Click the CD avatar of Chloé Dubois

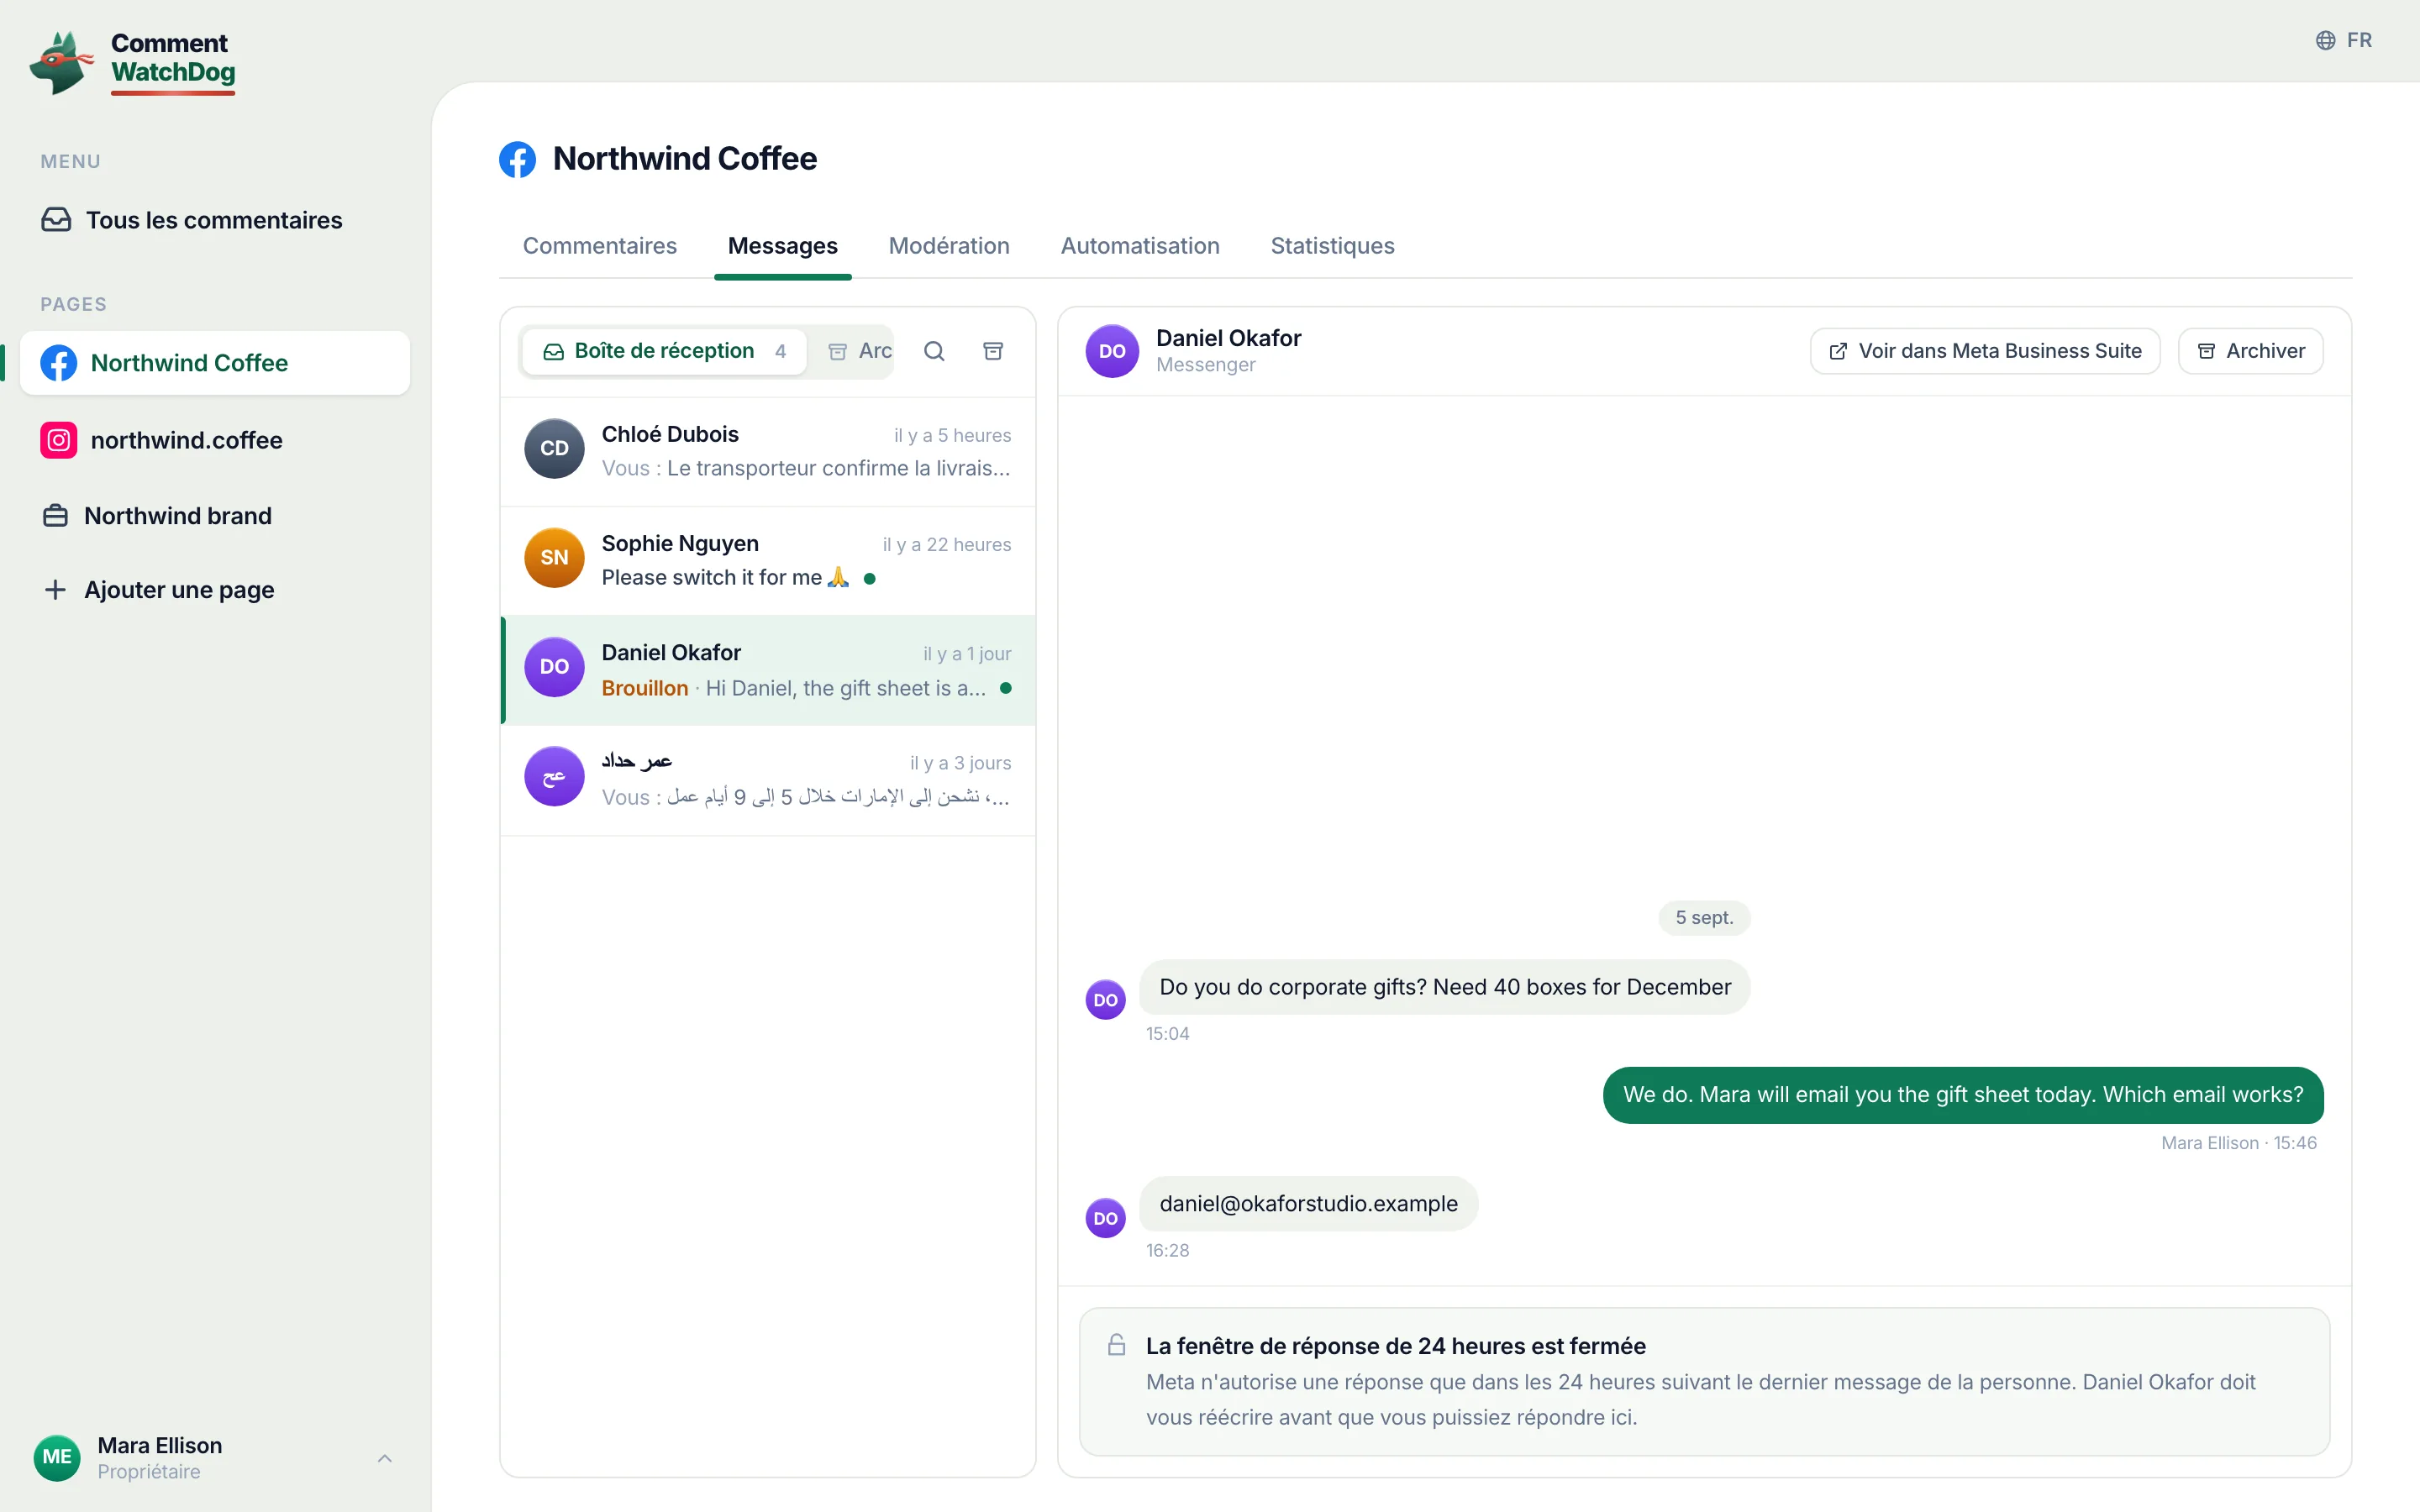pyautogui.click(x=554, y=448)
